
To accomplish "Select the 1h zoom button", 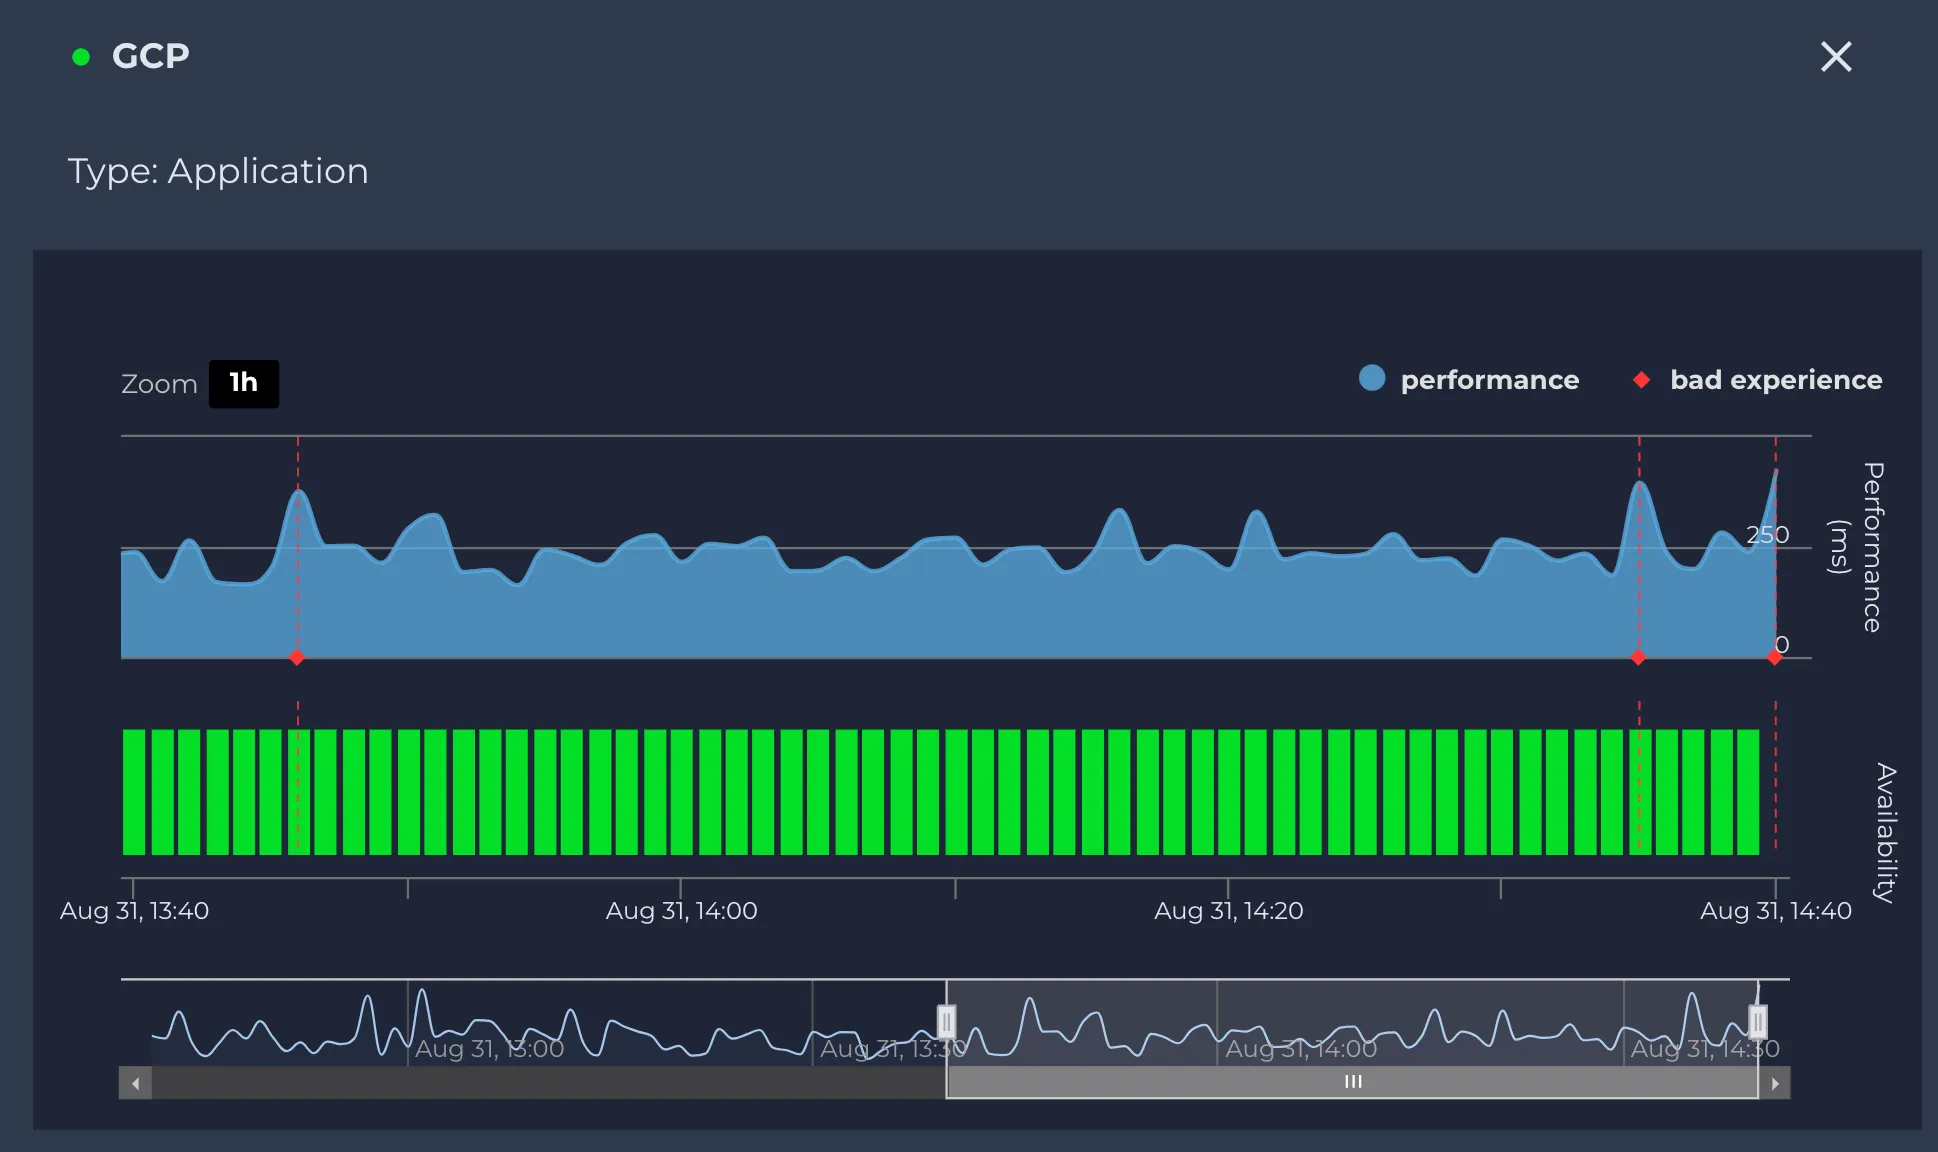I will (244, 383).
